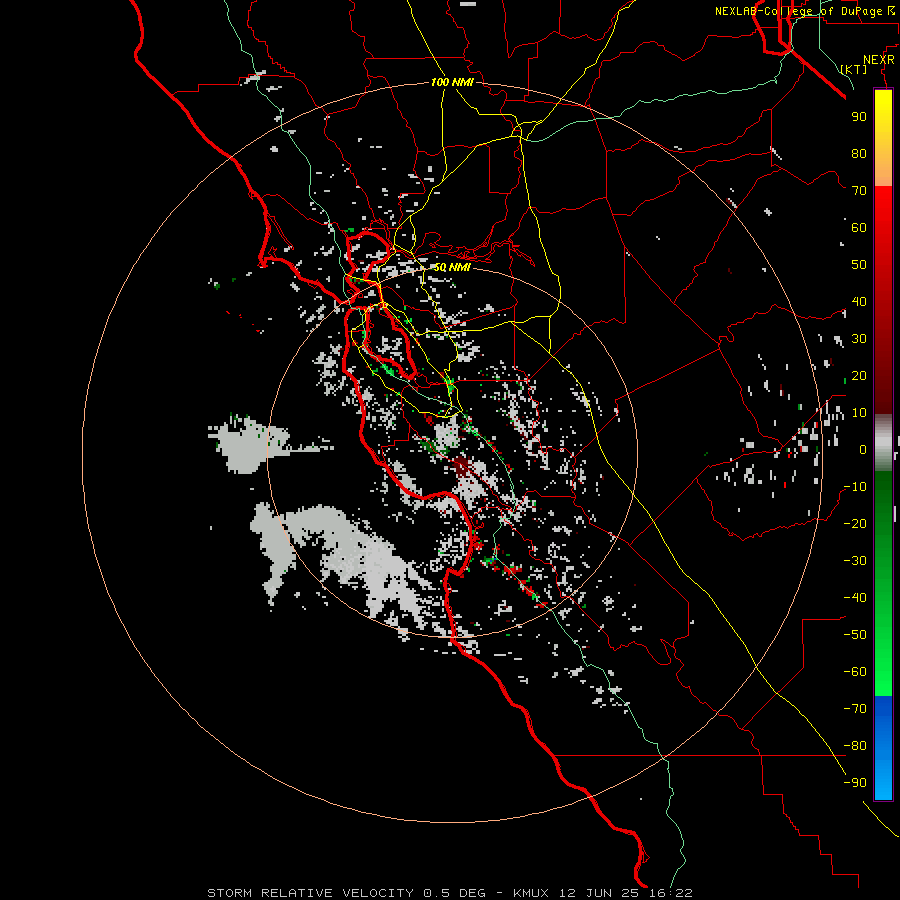Click the -90 value on velocity scale
The height and width of the screenshot is (900, 900).
[855, 783]
